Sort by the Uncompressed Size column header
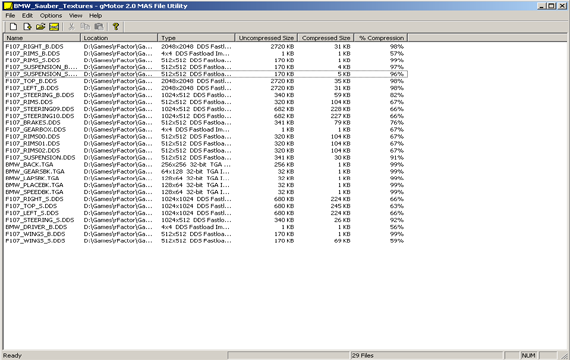Screen dimensions: 570x360 coord(266,38)
